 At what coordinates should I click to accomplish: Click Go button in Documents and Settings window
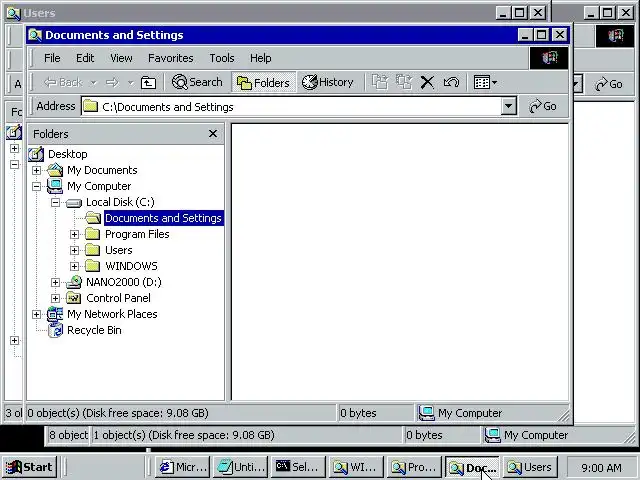pyautogui.click(x=543, y=107)
